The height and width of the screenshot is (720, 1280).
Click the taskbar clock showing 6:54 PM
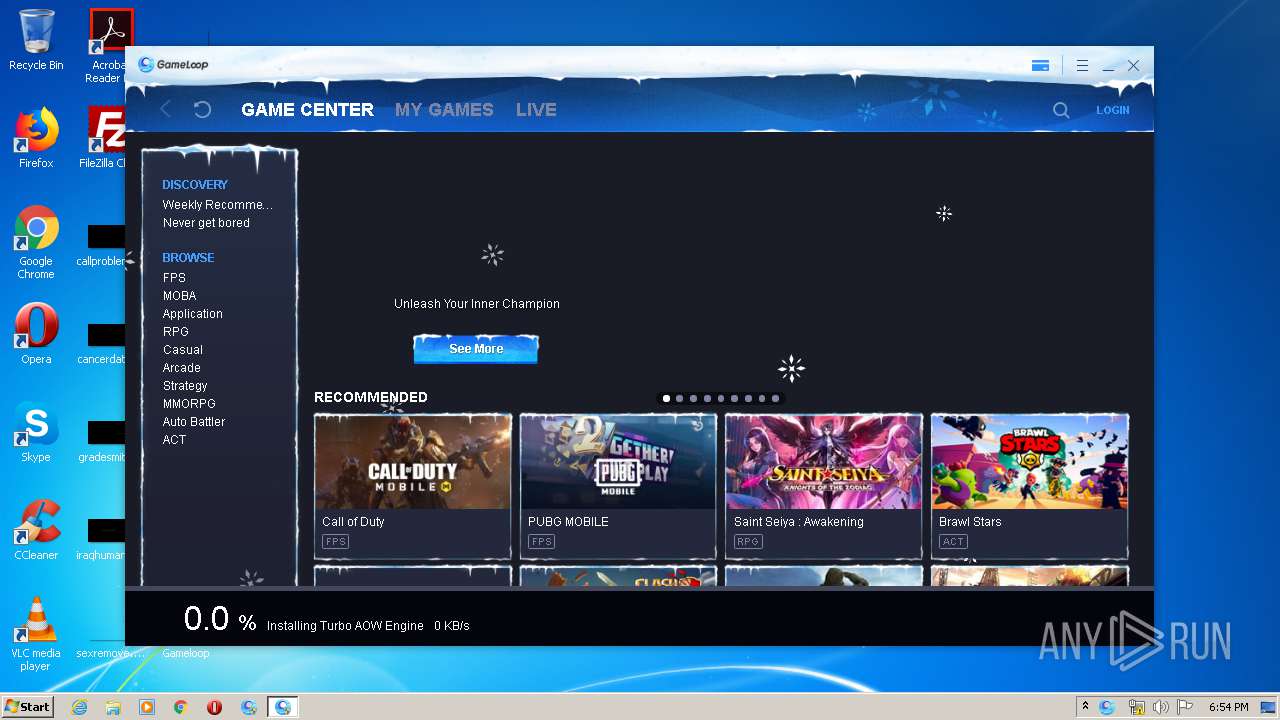[x=1228, y=707]
